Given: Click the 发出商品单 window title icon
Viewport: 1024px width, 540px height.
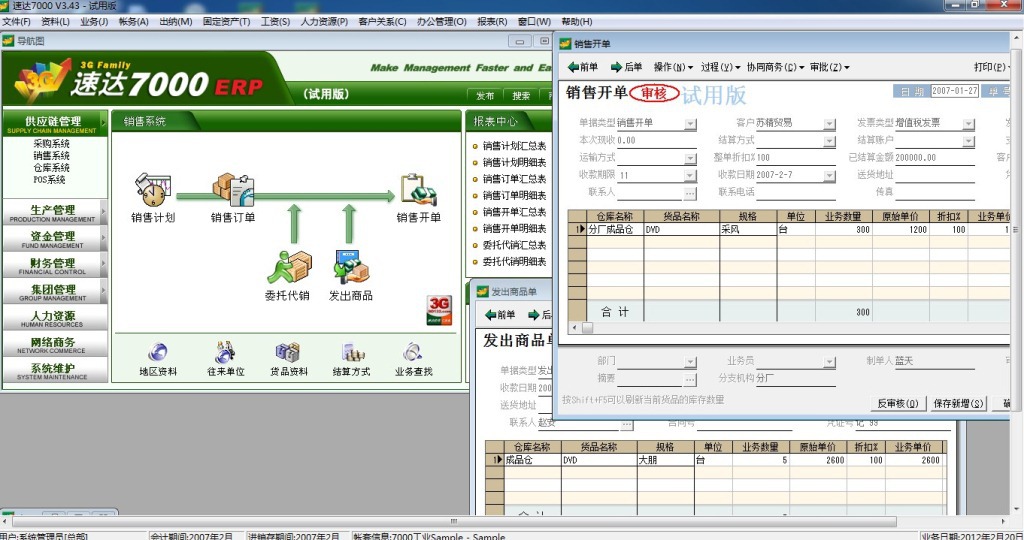Looking at the screenshot, I should coord(482,291).
